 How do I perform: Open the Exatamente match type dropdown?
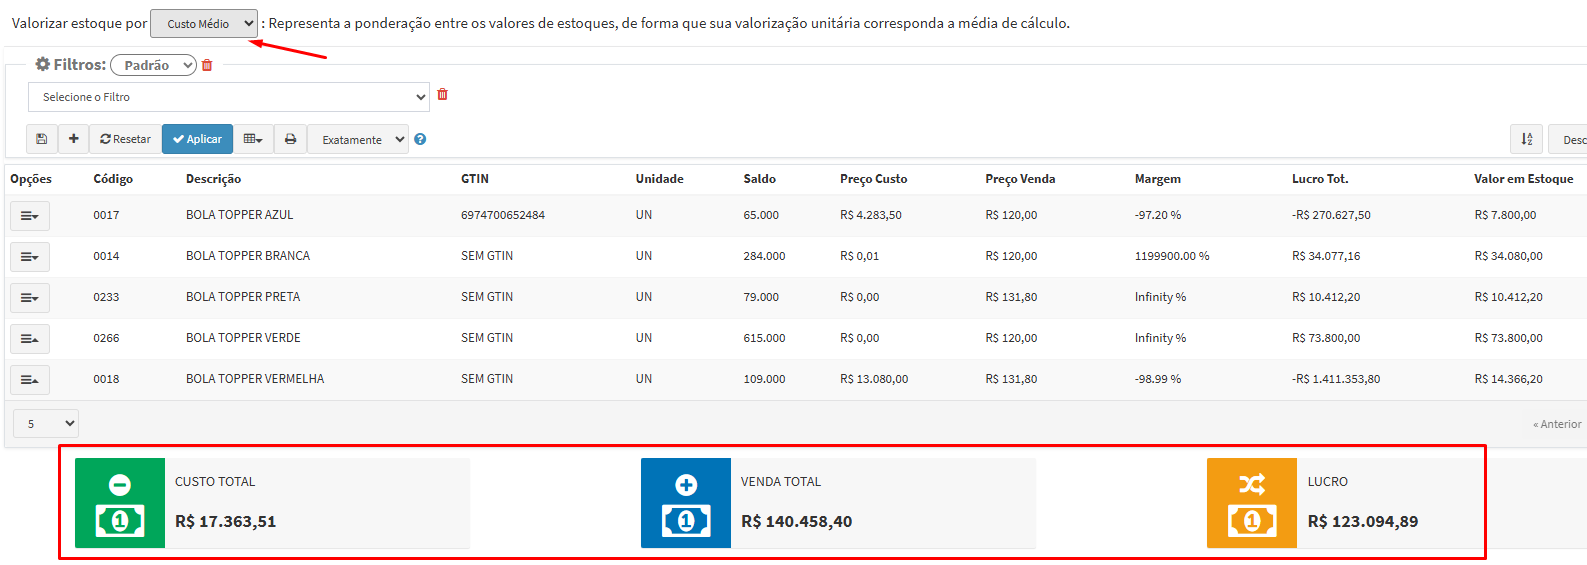pos(357,140)
